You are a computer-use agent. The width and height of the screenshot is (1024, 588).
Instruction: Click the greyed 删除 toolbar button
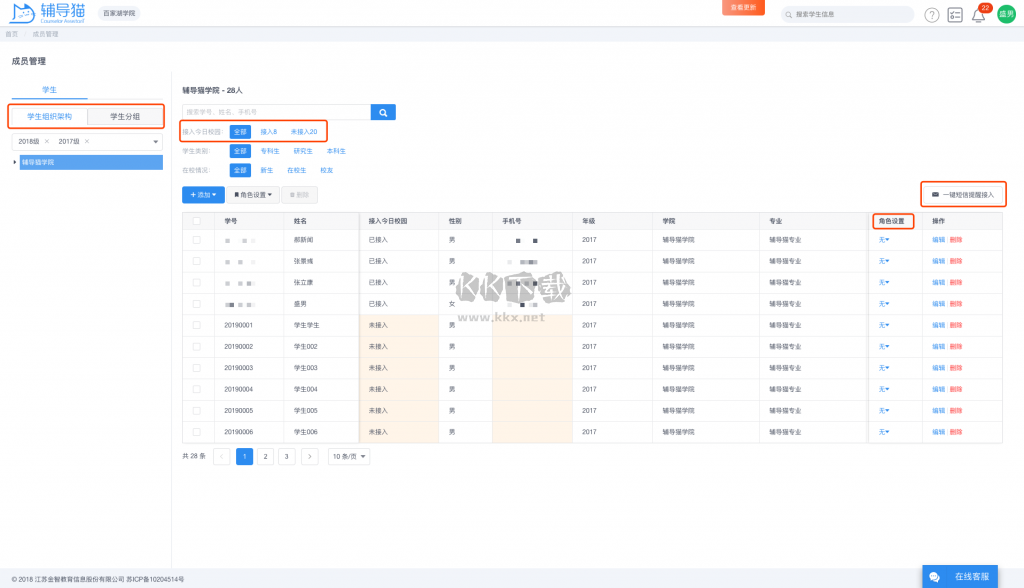pos(299,195)
